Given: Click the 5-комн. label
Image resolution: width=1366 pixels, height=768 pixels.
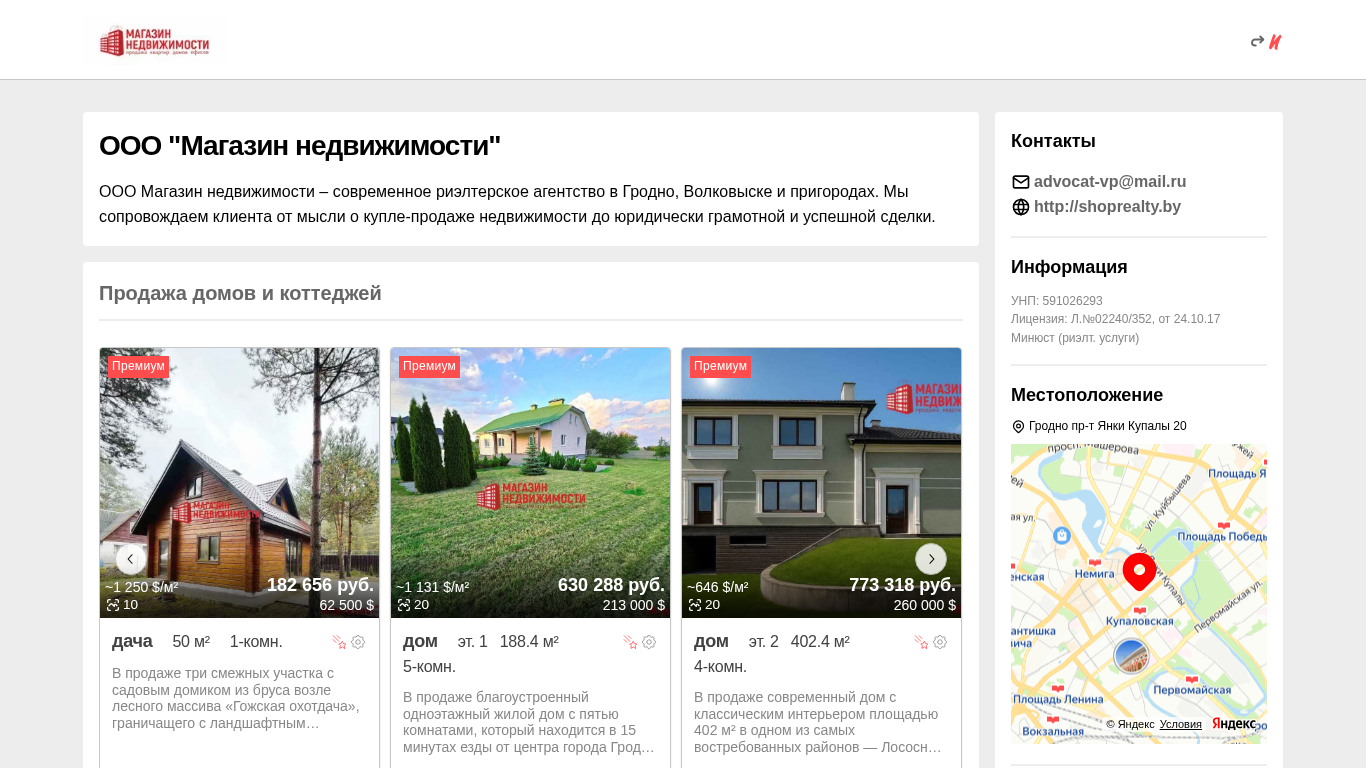Looking at the screenshot, I should (429, 666).
